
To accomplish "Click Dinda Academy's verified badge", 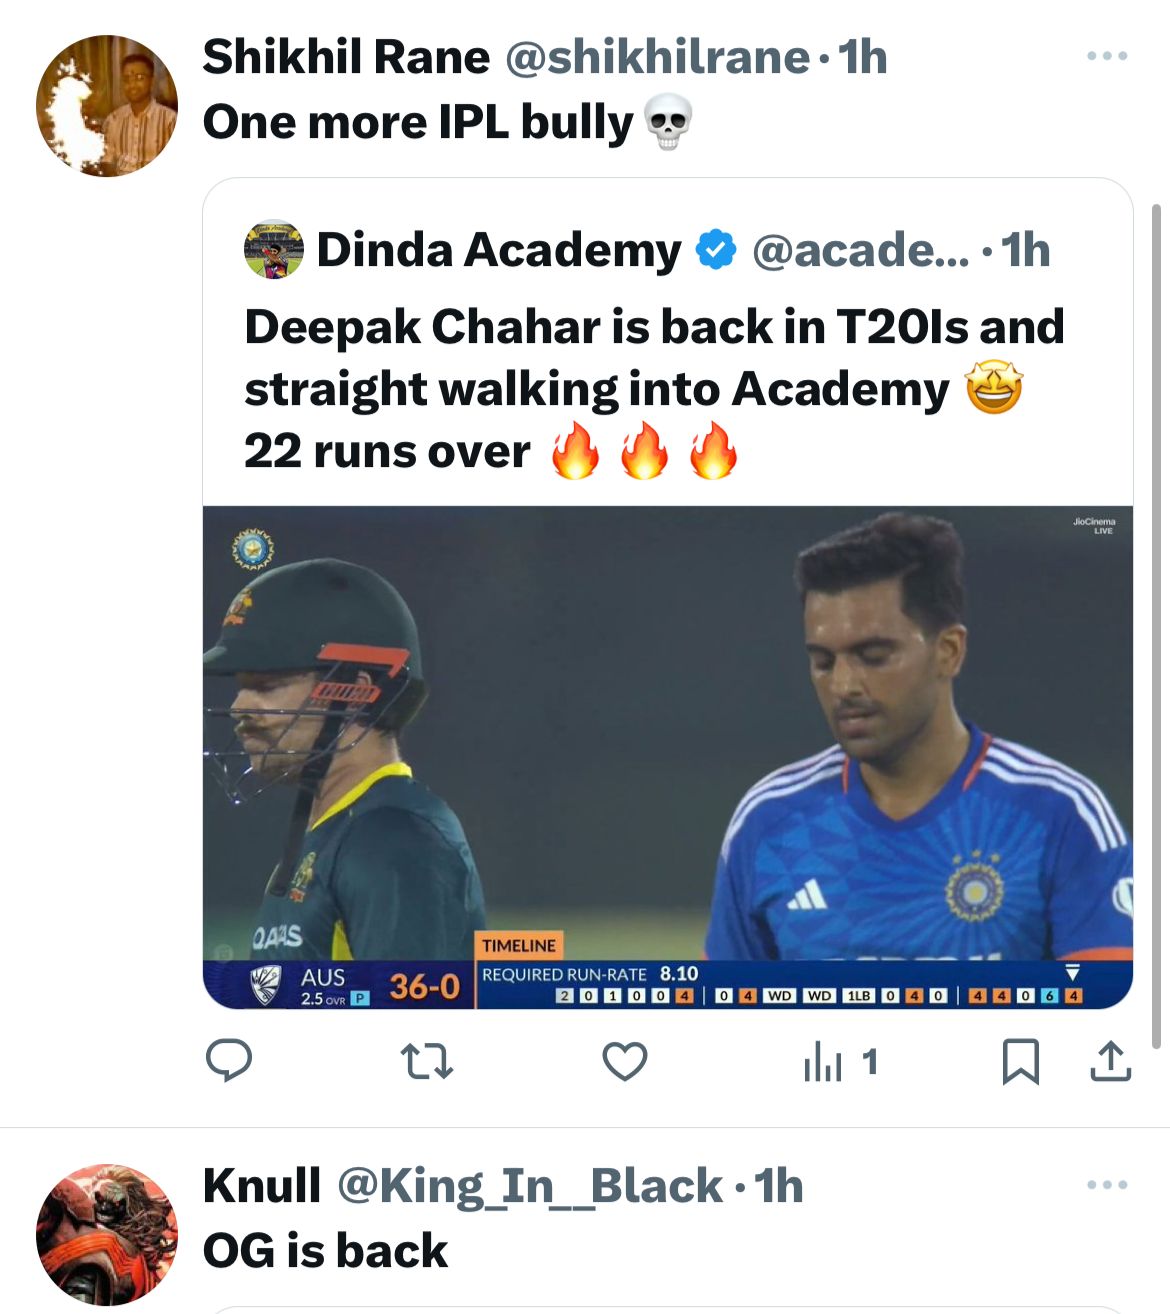I will tap(715, 250).
